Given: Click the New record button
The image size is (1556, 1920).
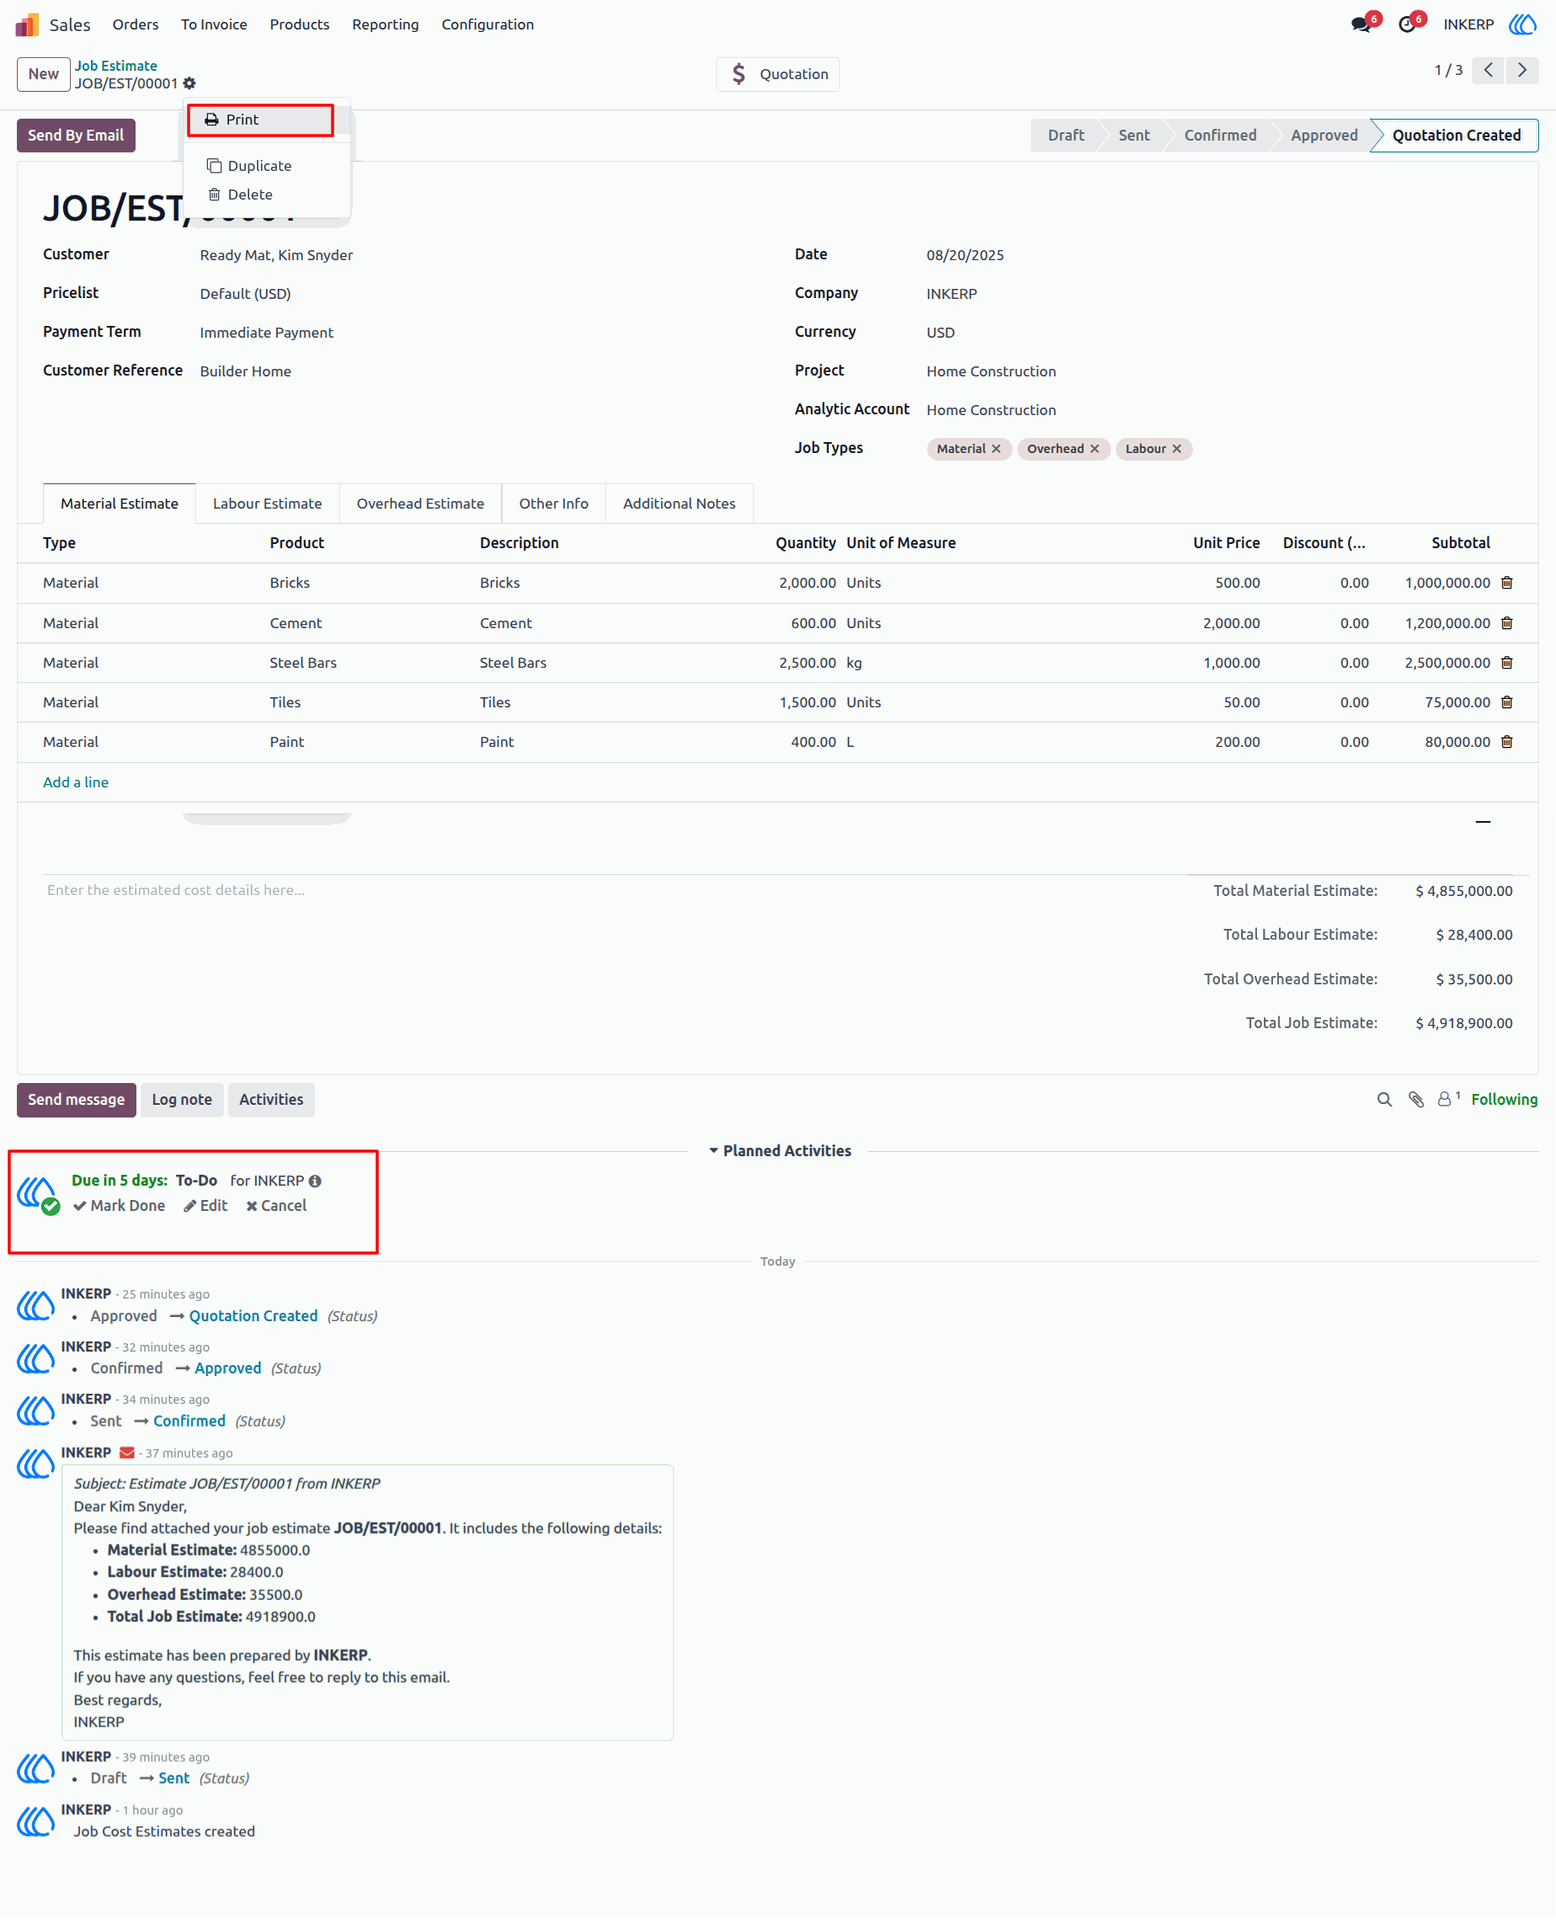Looking at the screenshot, I should point(43,74).
